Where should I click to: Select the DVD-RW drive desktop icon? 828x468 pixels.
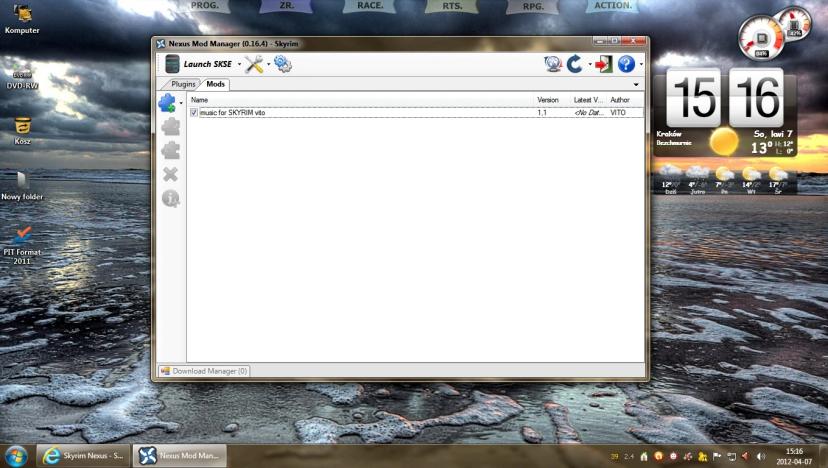point(22,78)
